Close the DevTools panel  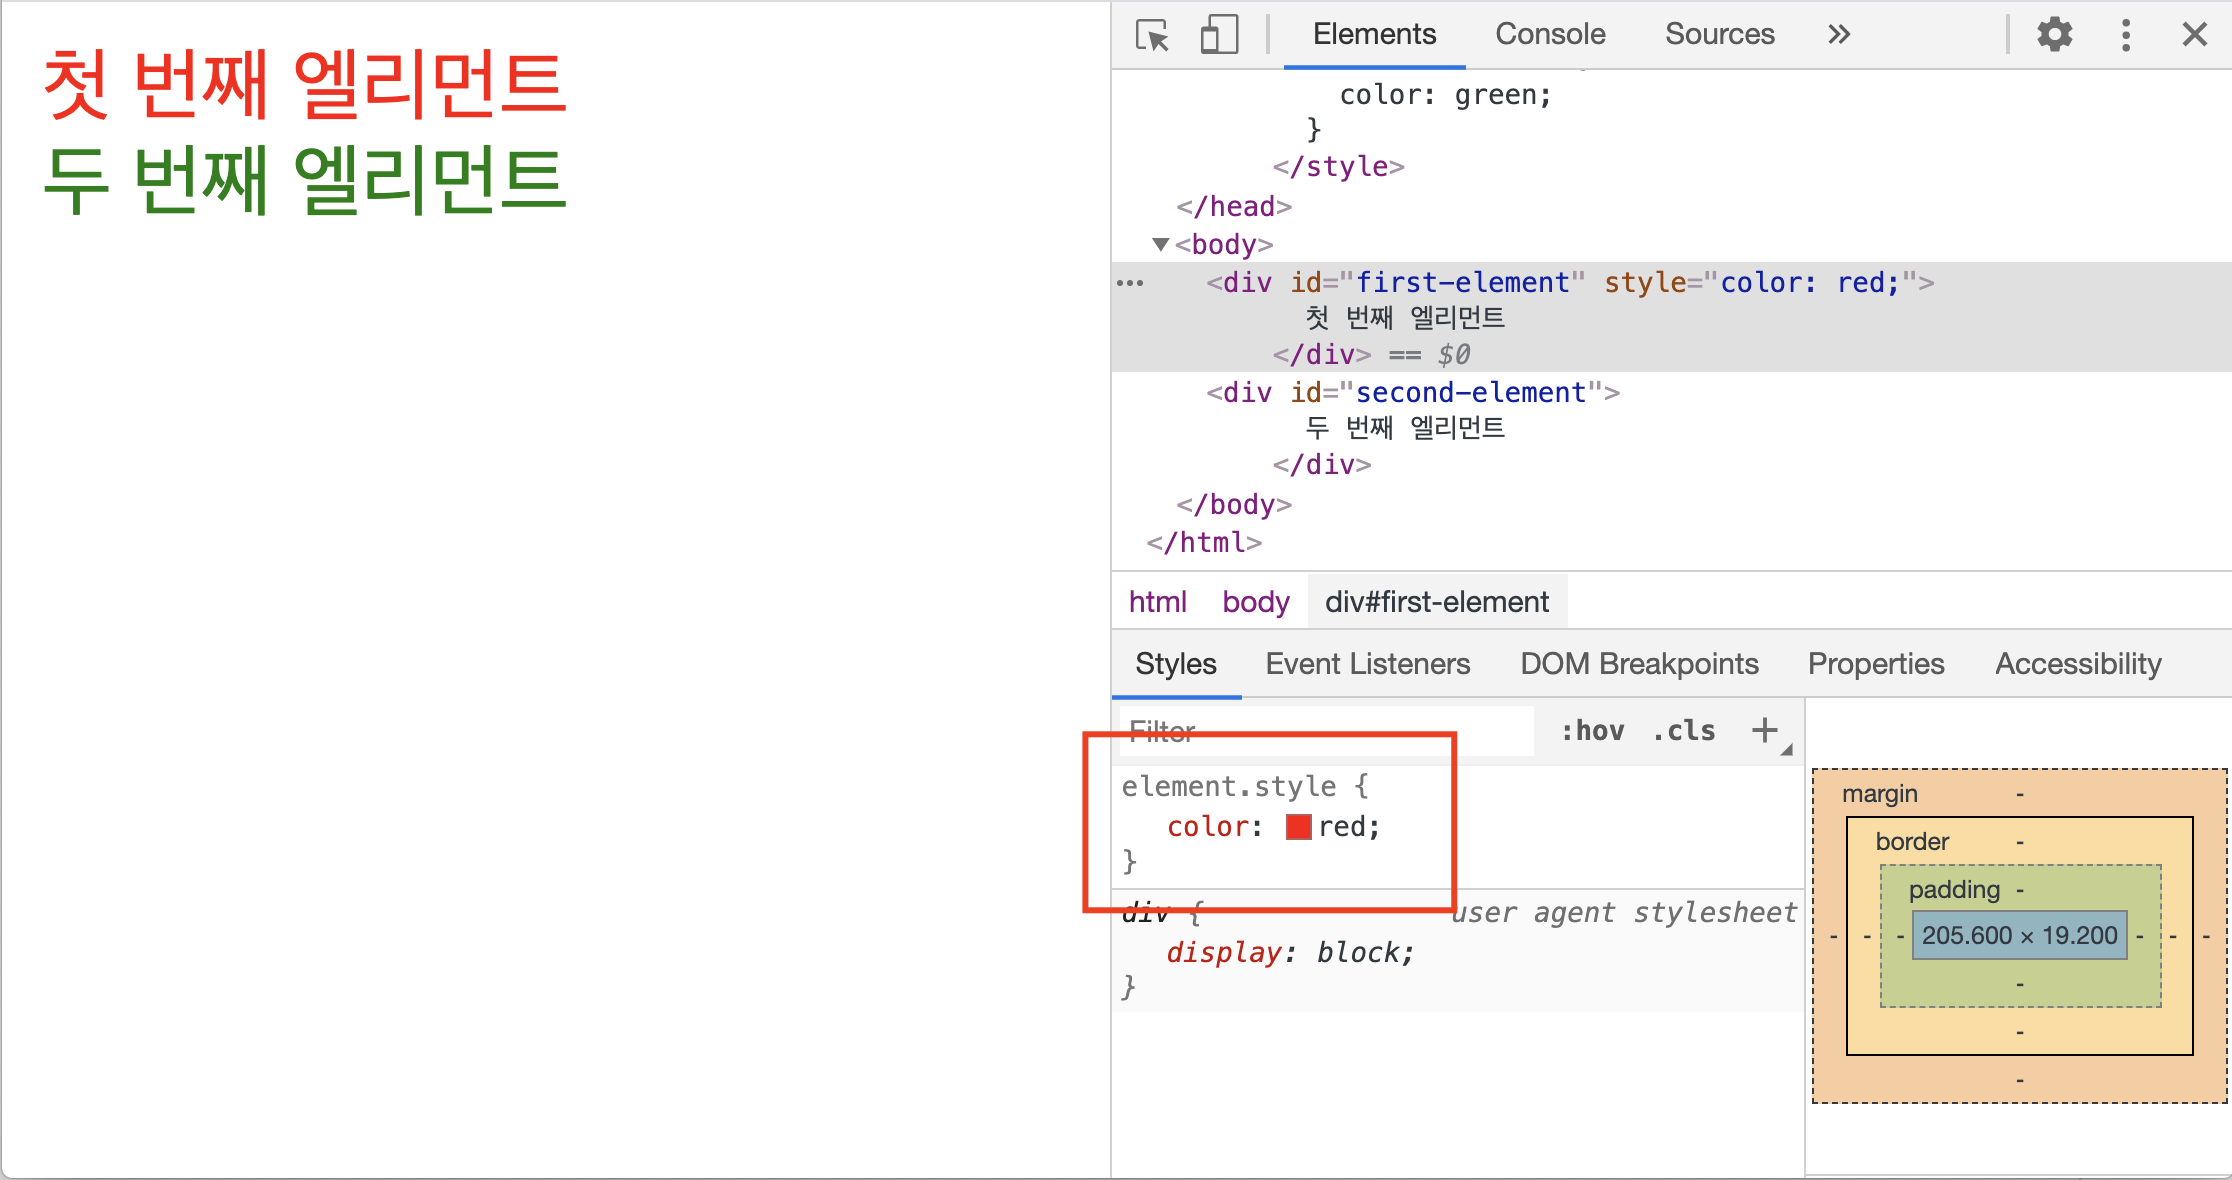(2194, 35)
